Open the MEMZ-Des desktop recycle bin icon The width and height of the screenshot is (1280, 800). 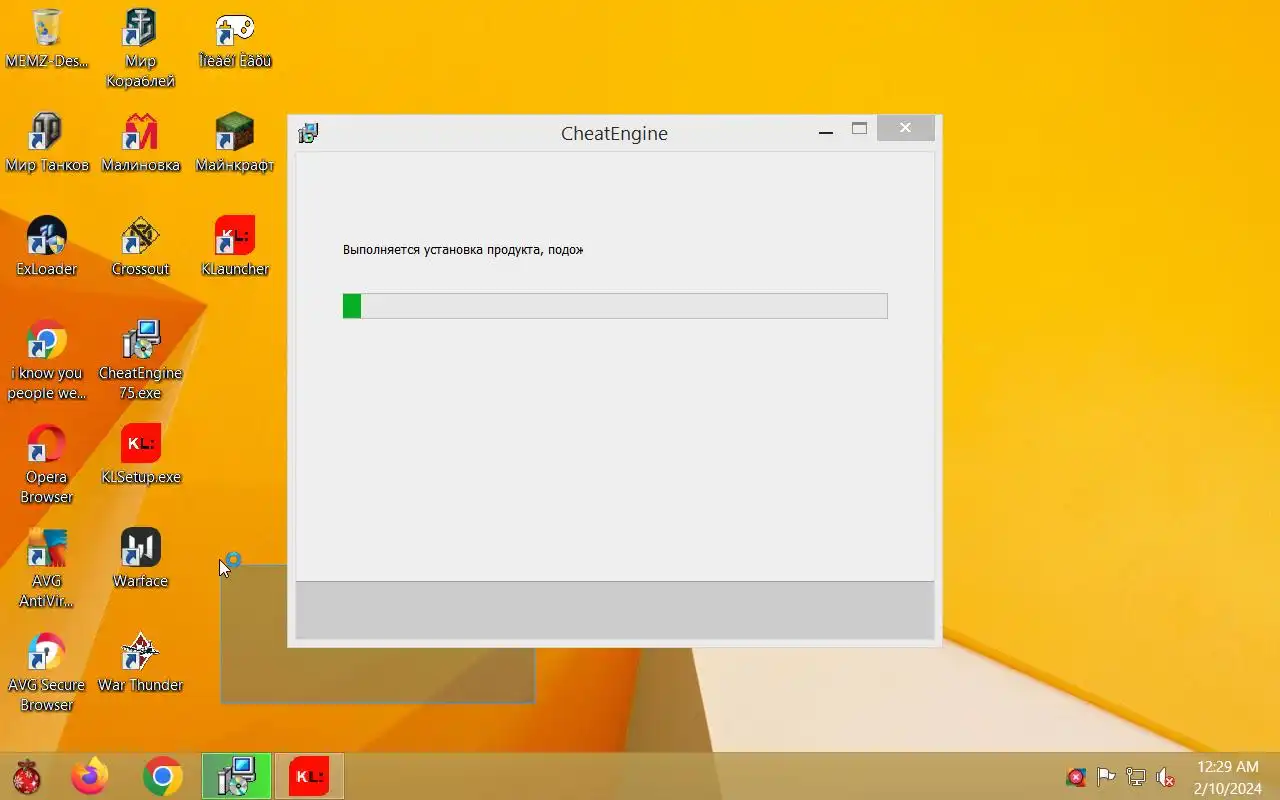pos(46,38)
